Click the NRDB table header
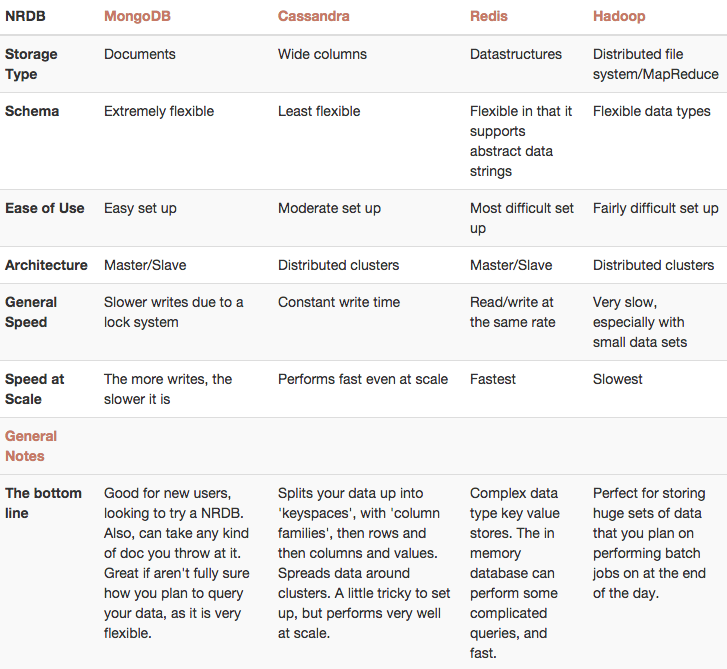727x669 pixels. (x=25, y=16)
